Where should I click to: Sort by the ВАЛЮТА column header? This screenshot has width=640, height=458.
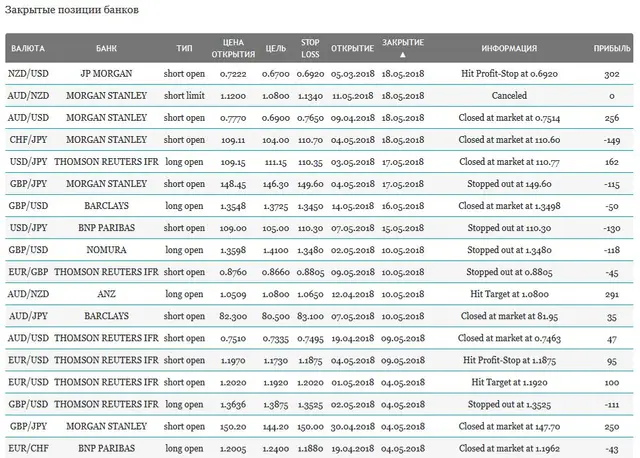click(28, 49)
